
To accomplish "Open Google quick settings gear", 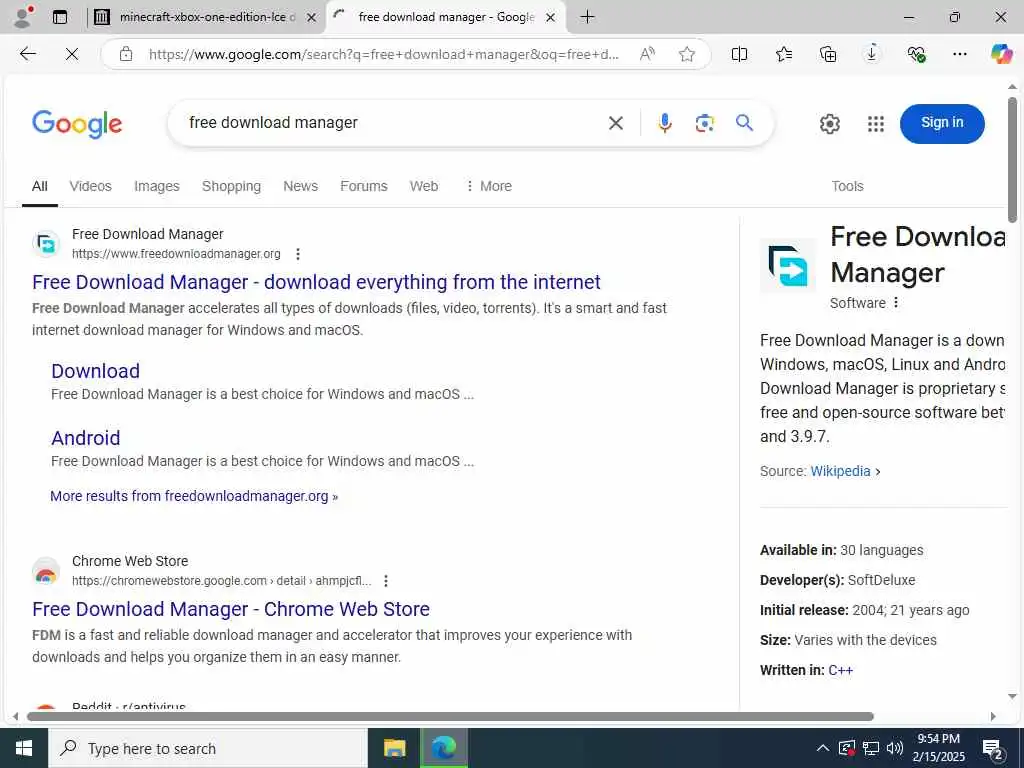I will tap(829, 123).
